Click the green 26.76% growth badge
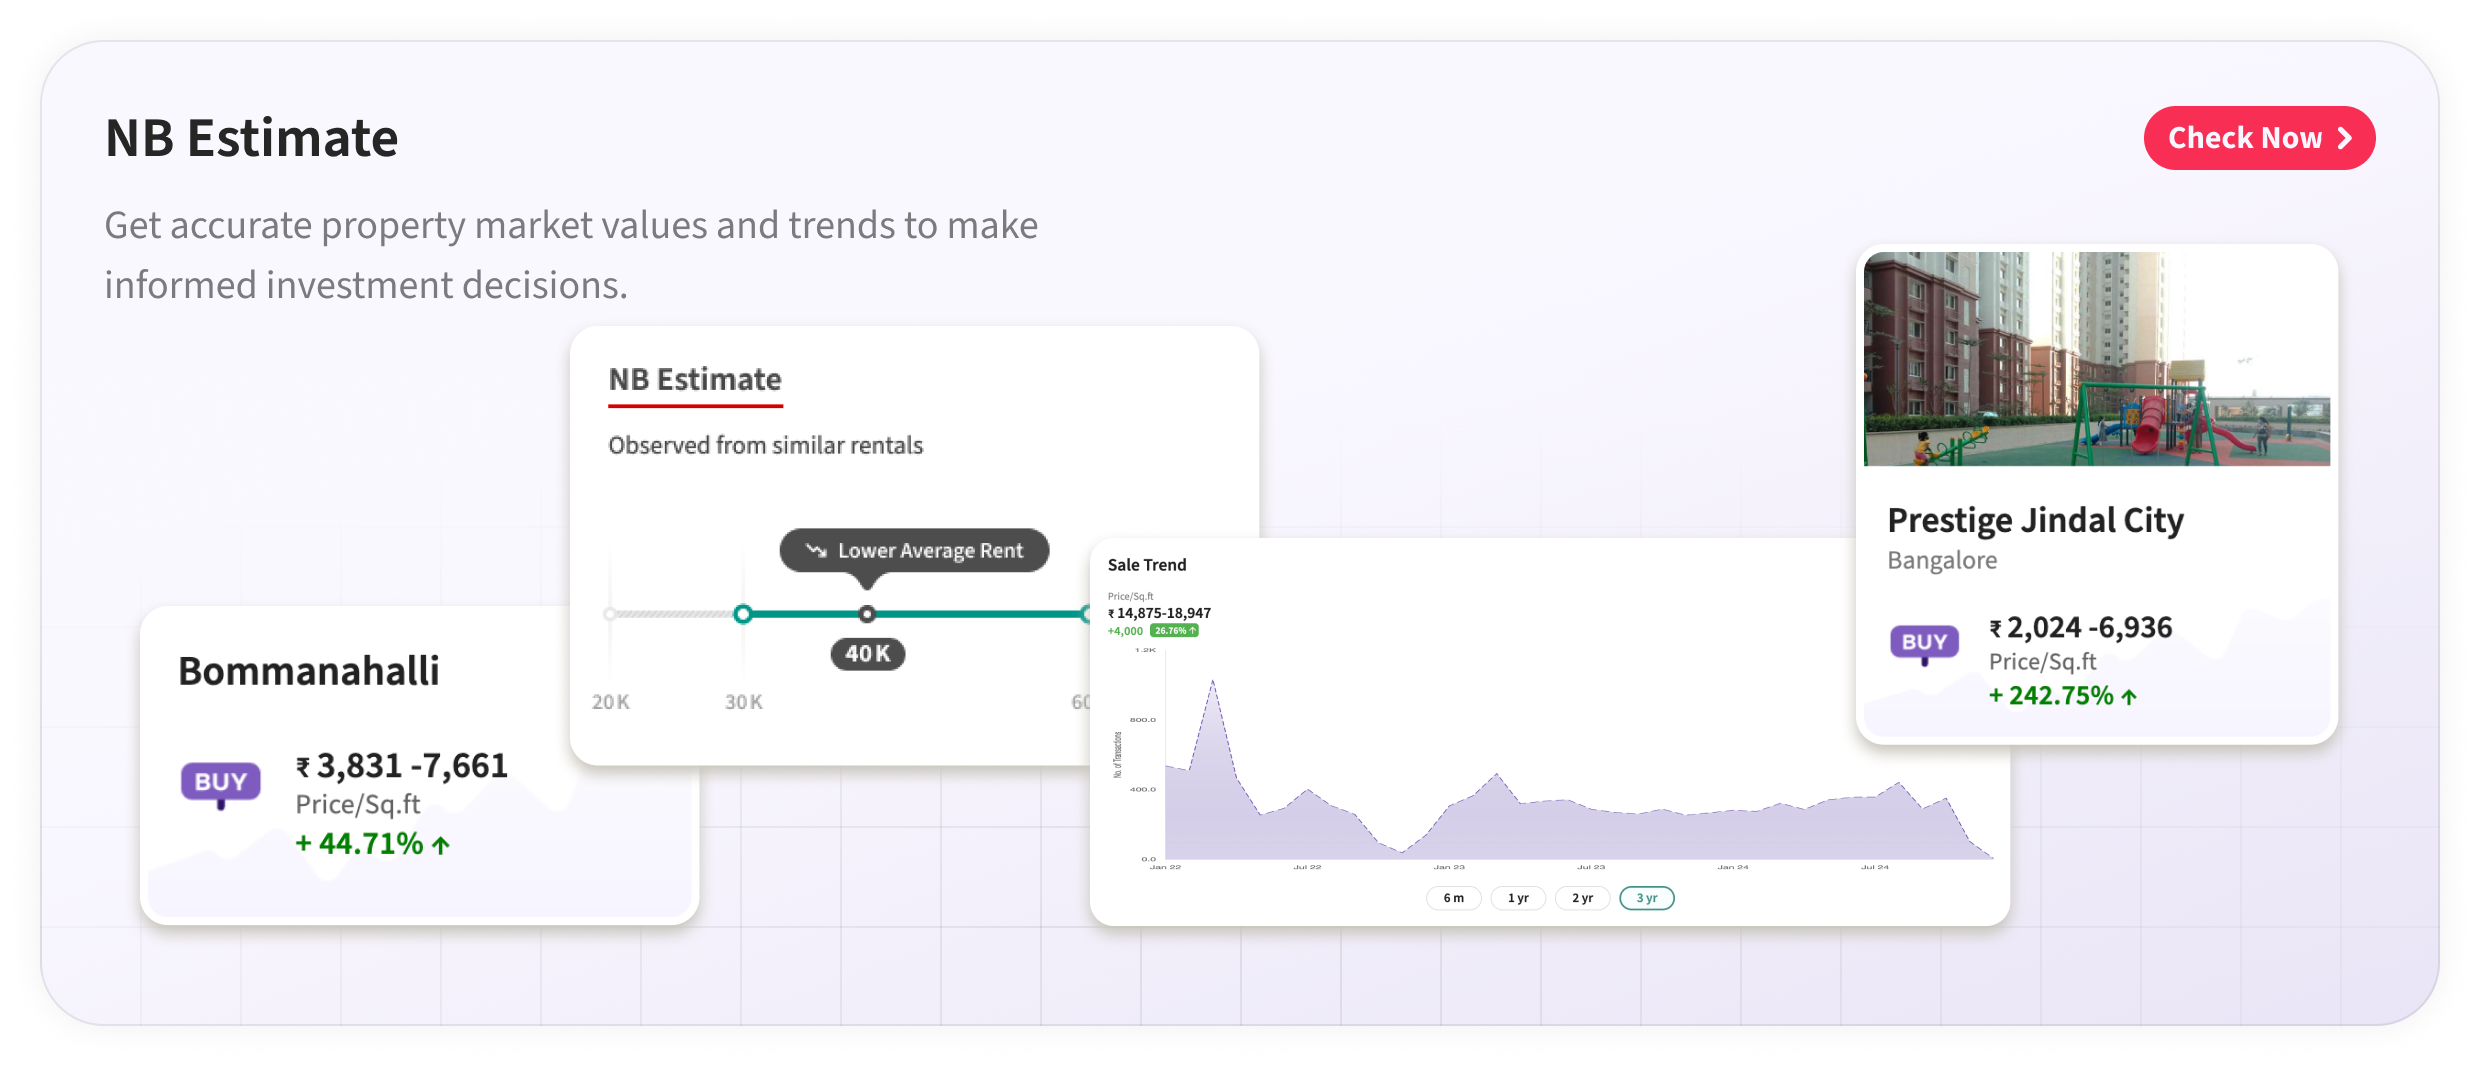This screenshot has height=1066, width=2480. (1174, 631)
